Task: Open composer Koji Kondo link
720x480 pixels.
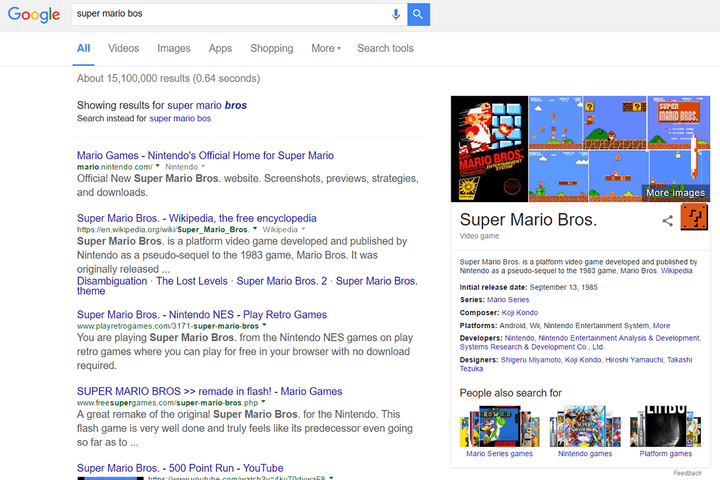Action: pyautogui.click(x=520, y=313)
